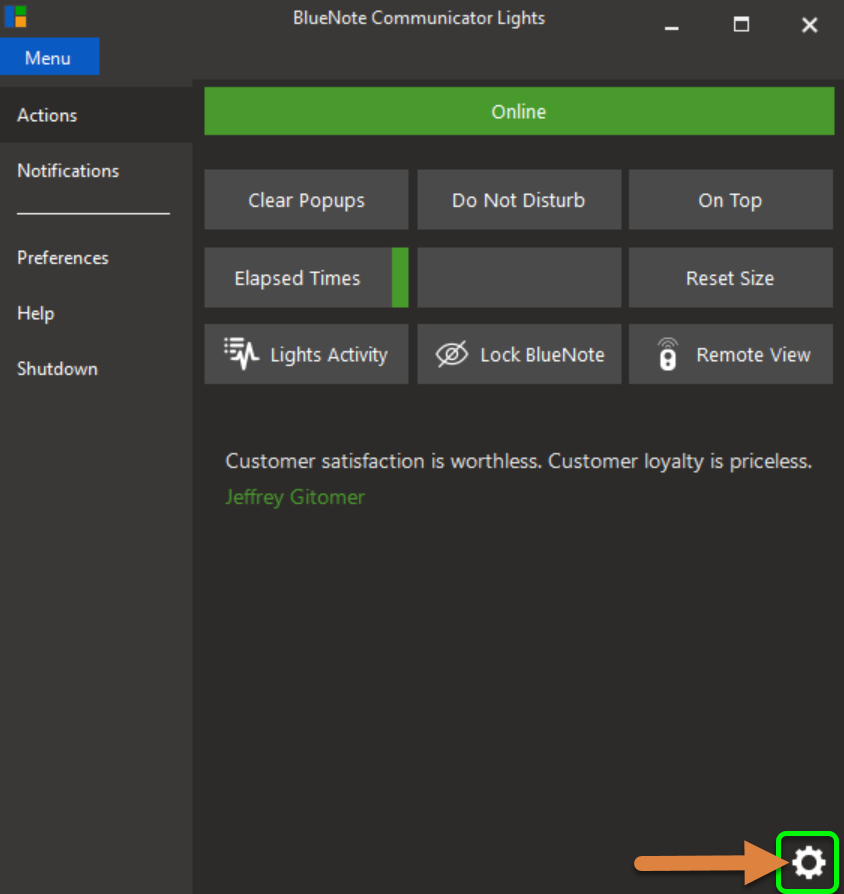Toggle the Elapsed Times button

coord(306,278)
